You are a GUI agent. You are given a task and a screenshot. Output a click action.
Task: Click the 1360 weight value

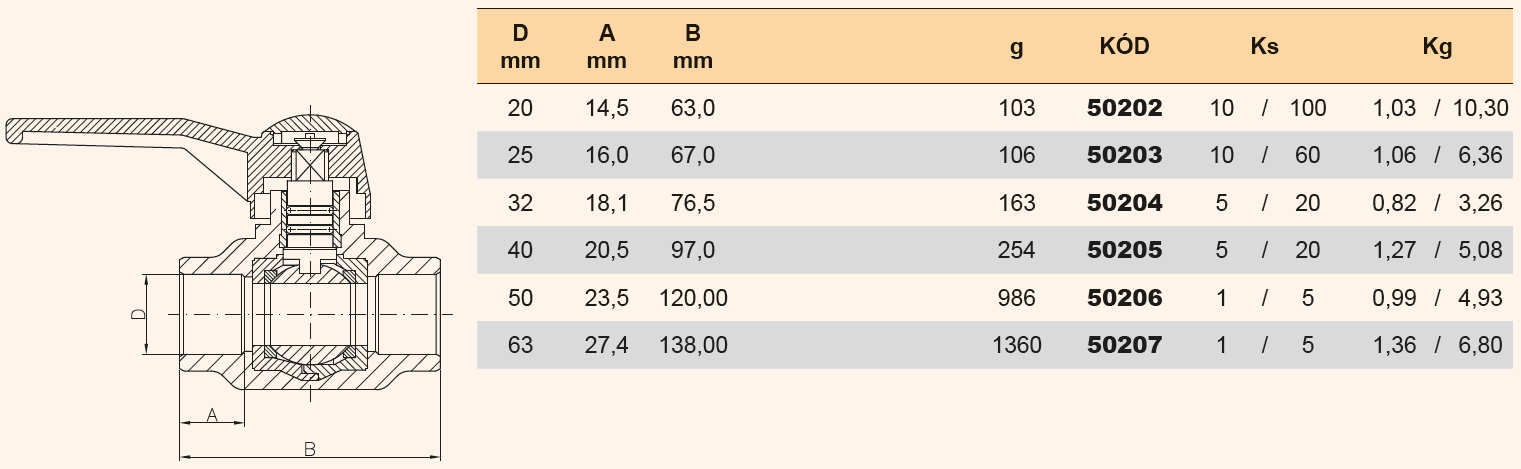tap(1019, 345)
